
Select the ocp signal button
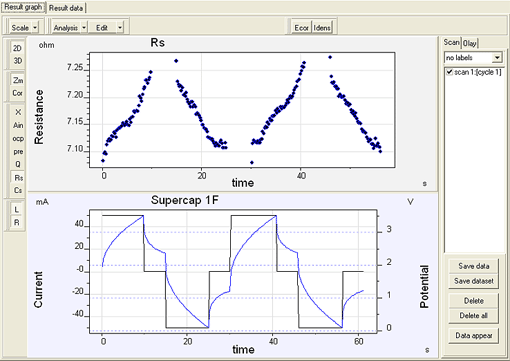(x=18, y=138)
